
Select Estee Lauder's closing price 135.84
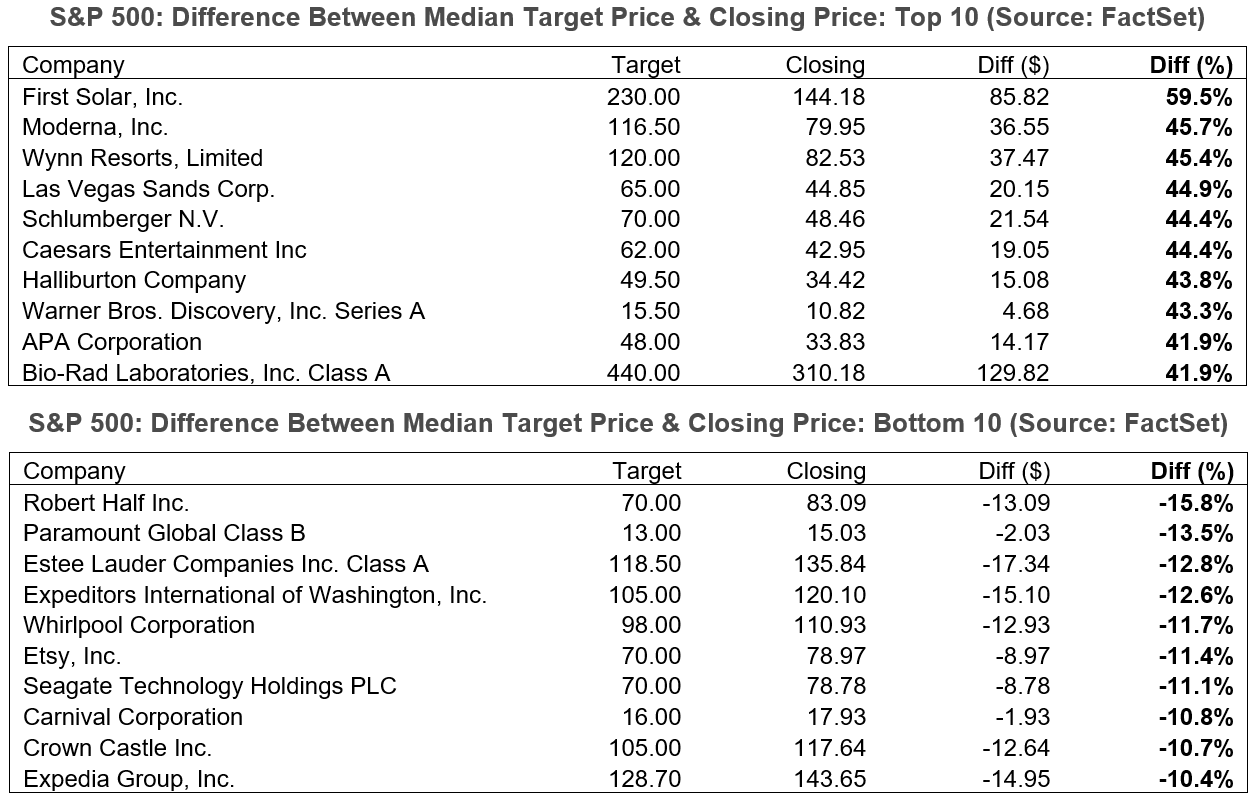(x=831, y=564)
